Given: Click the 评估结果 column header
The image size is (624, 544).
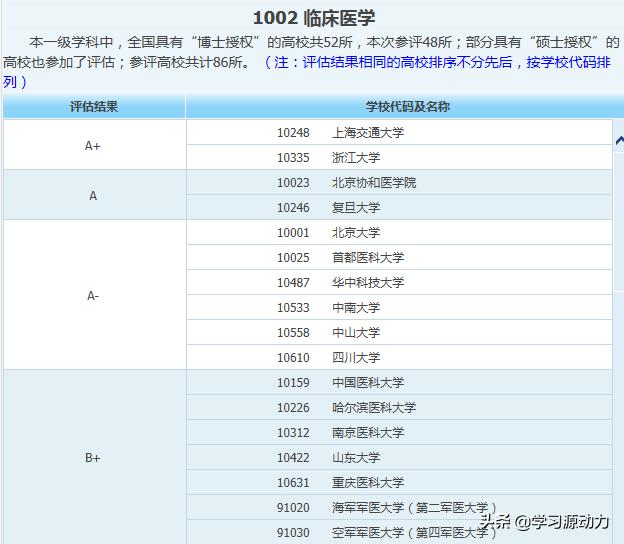Looking at the screenshot, I should point(94,107).
